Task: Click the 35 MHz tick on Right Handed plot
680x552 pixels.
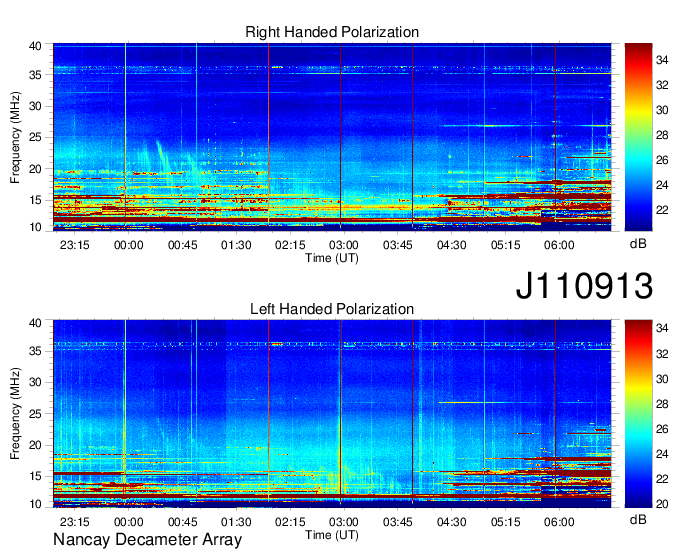Action: 35,75
